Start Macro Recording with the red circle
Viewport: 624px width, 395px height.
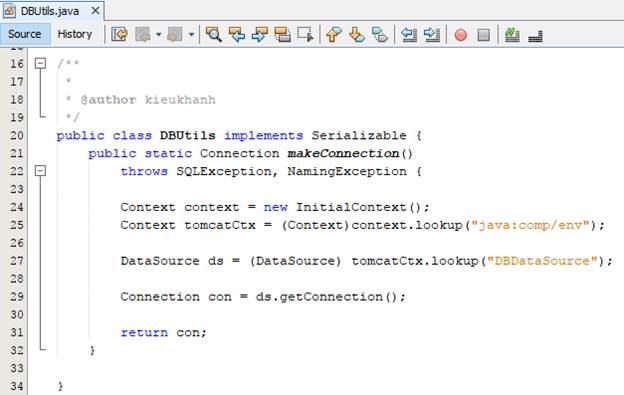[460, 35]
